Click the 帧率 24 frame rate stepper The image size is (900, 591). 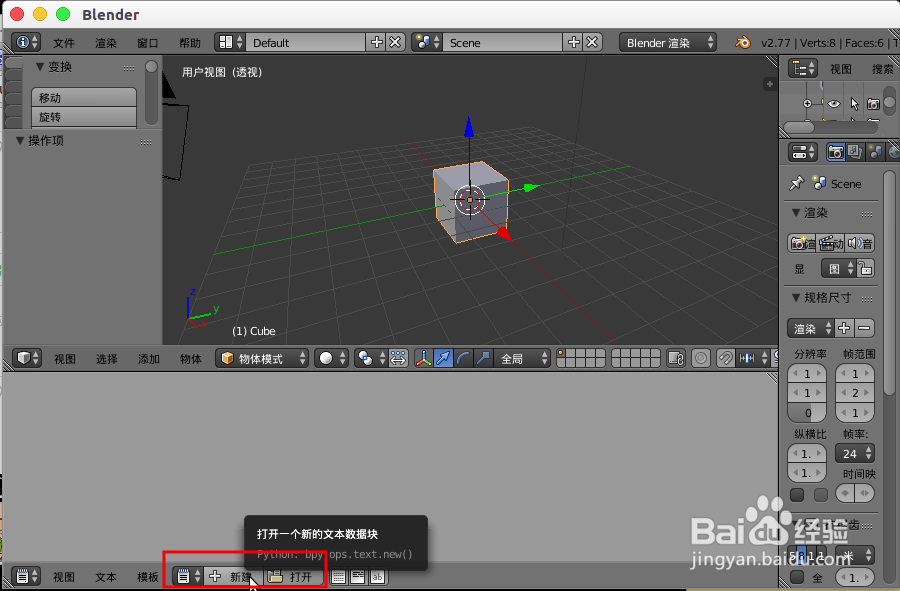tap(855, 453)
